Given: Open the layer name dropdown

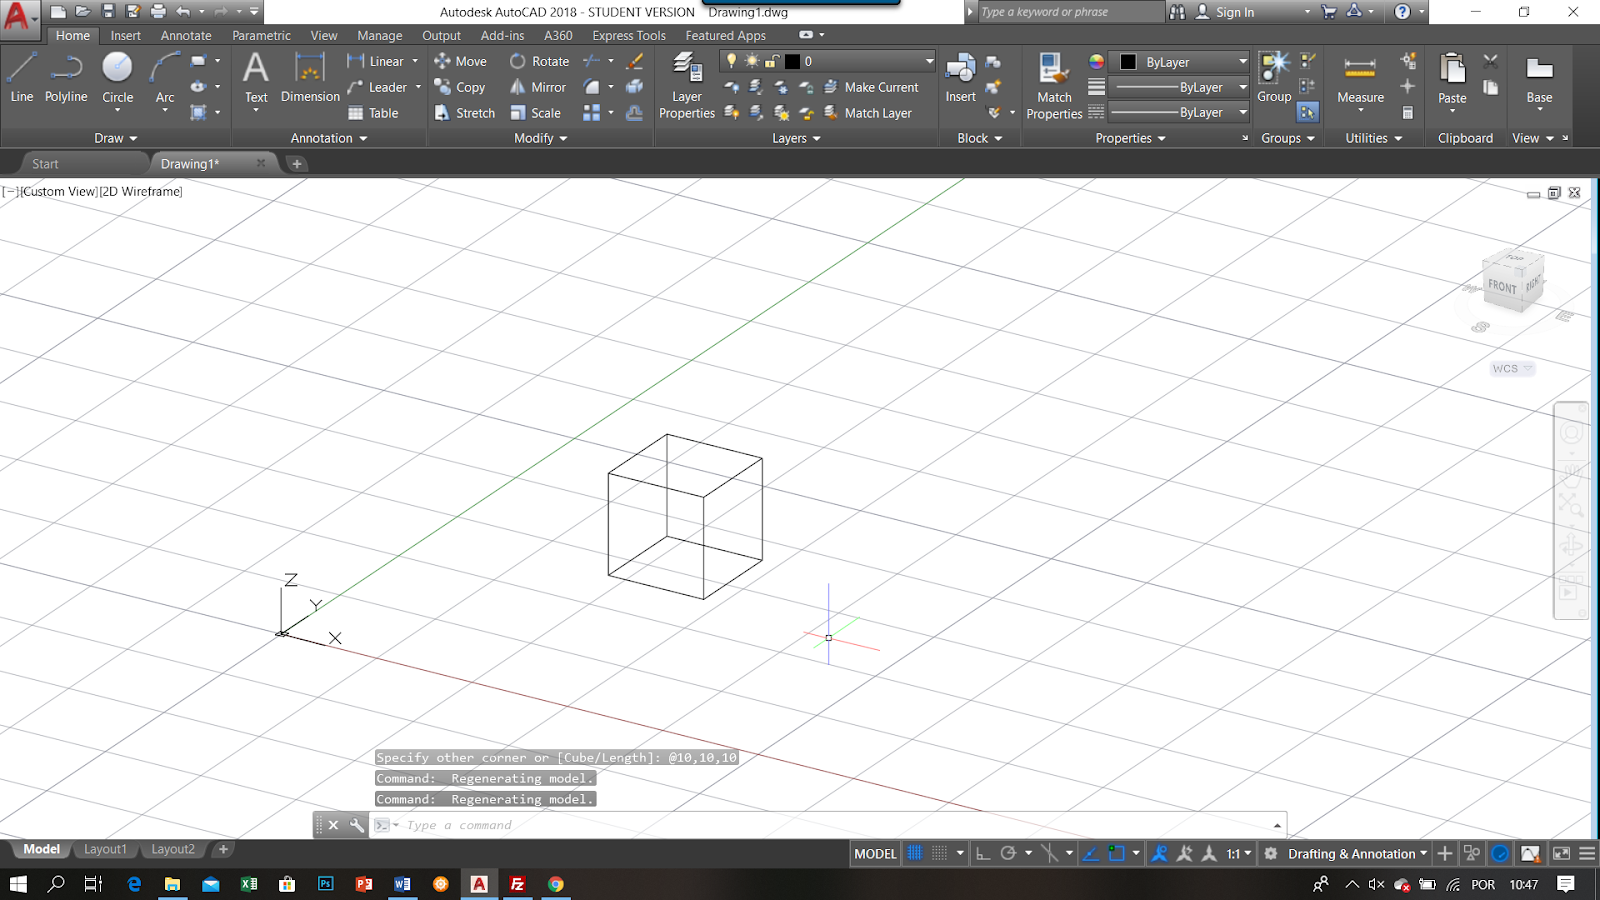Looking at the screenshot, I should pyautogui.click(x=929, y=61).
